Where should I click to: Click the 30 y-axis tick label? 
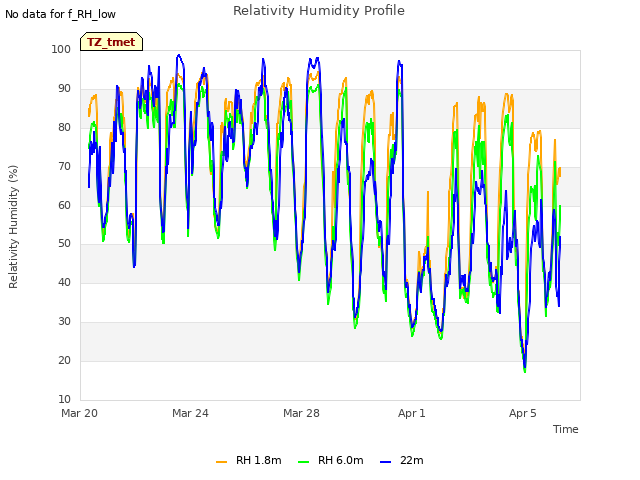click(64, 322)
